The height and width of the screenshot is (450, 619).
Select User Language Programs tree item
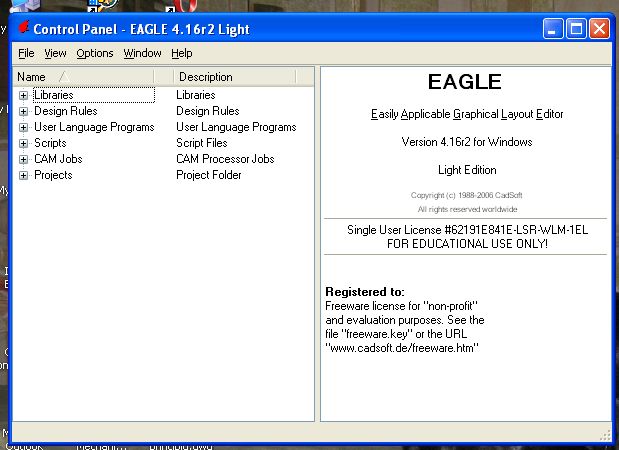[94, 127]
